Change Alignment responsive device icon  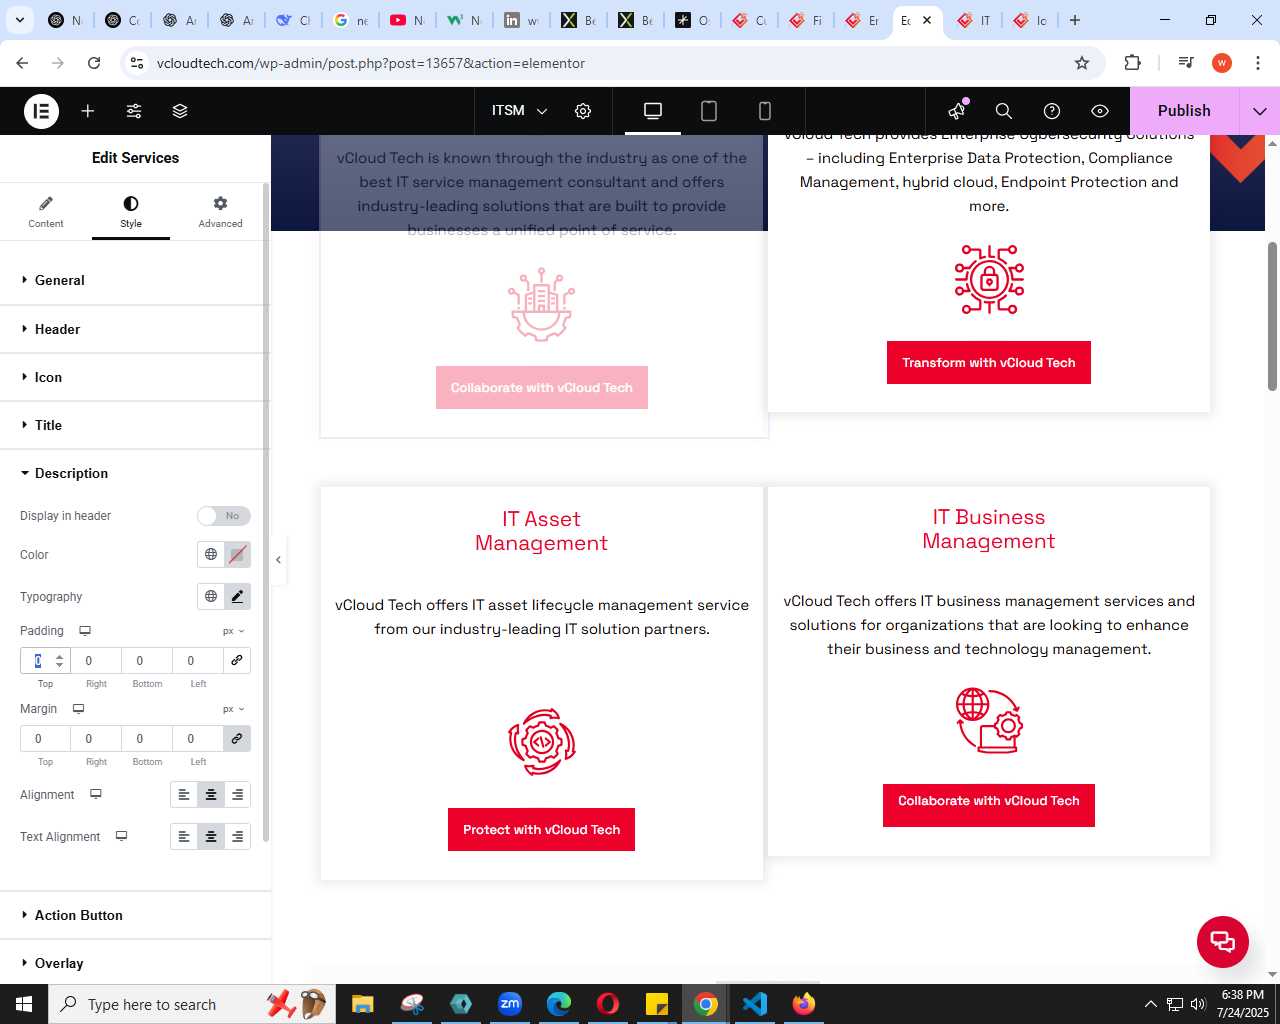click(96, 794)
